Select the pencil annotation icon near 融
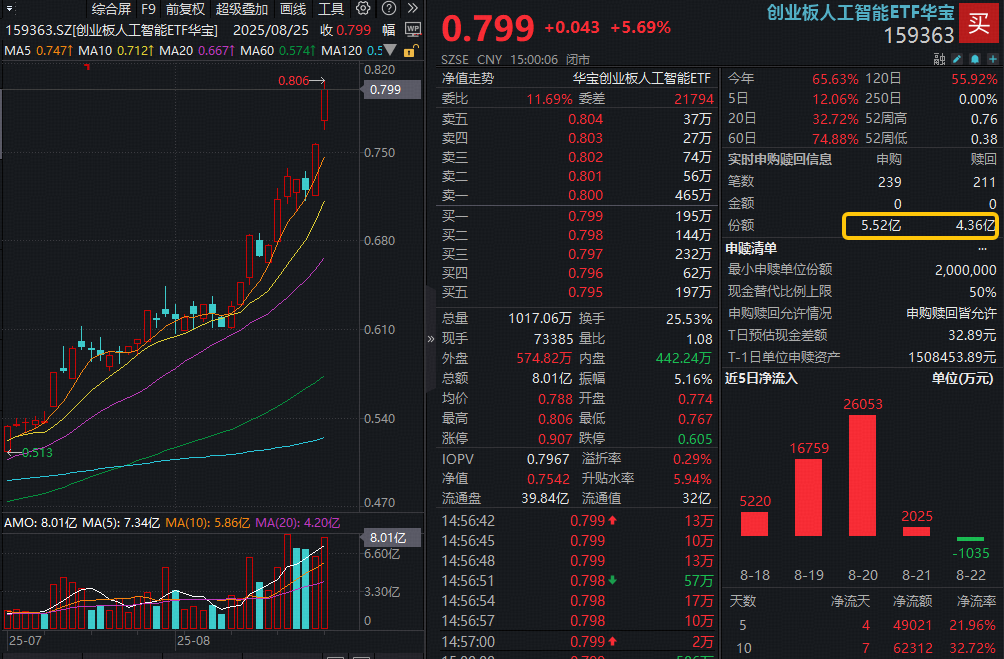The width and height of the screenshot is (1004, 659). click(956, 59)
